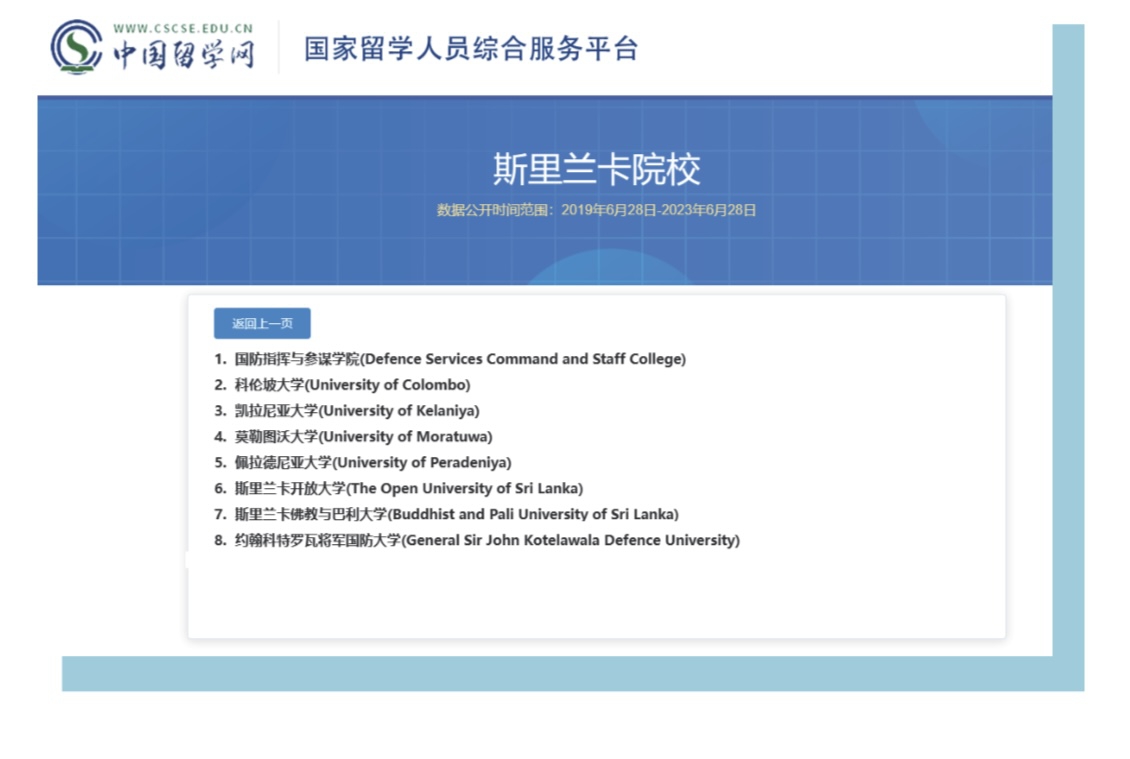Screen dimensions: 1130x759
Task: Select University of Colombo entry
Action: [352, 385]
